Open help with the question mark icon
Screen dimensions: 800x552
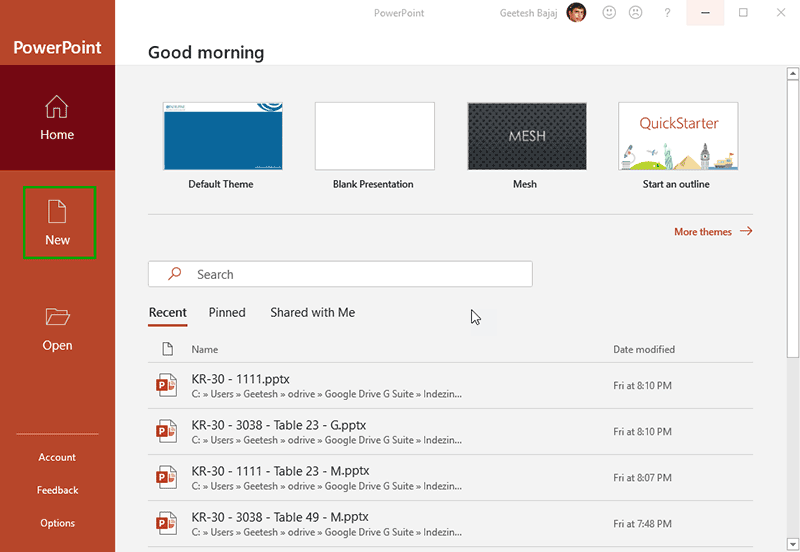667,13
